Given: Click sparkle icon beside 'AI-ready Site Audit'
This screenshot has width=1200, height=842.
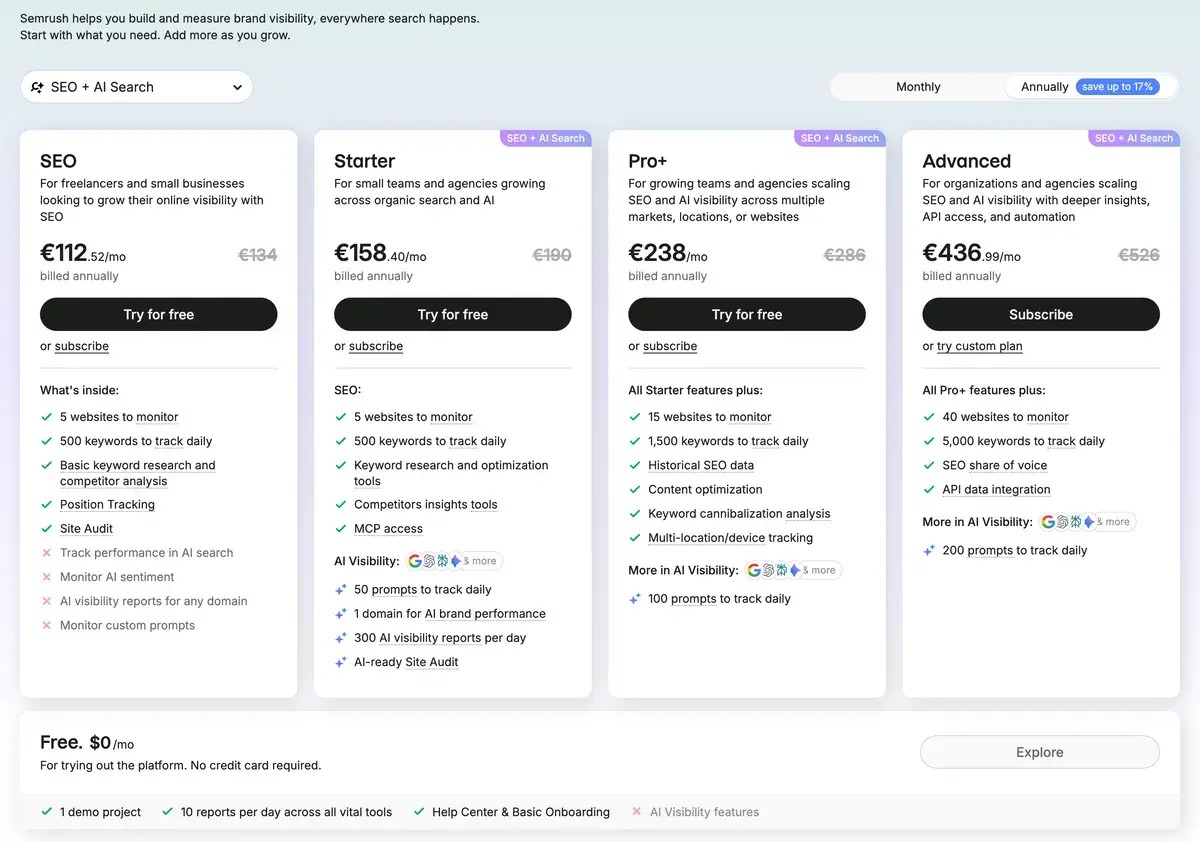Looking at the screenshot, I should pyautogui.click(x=341, y=662).
